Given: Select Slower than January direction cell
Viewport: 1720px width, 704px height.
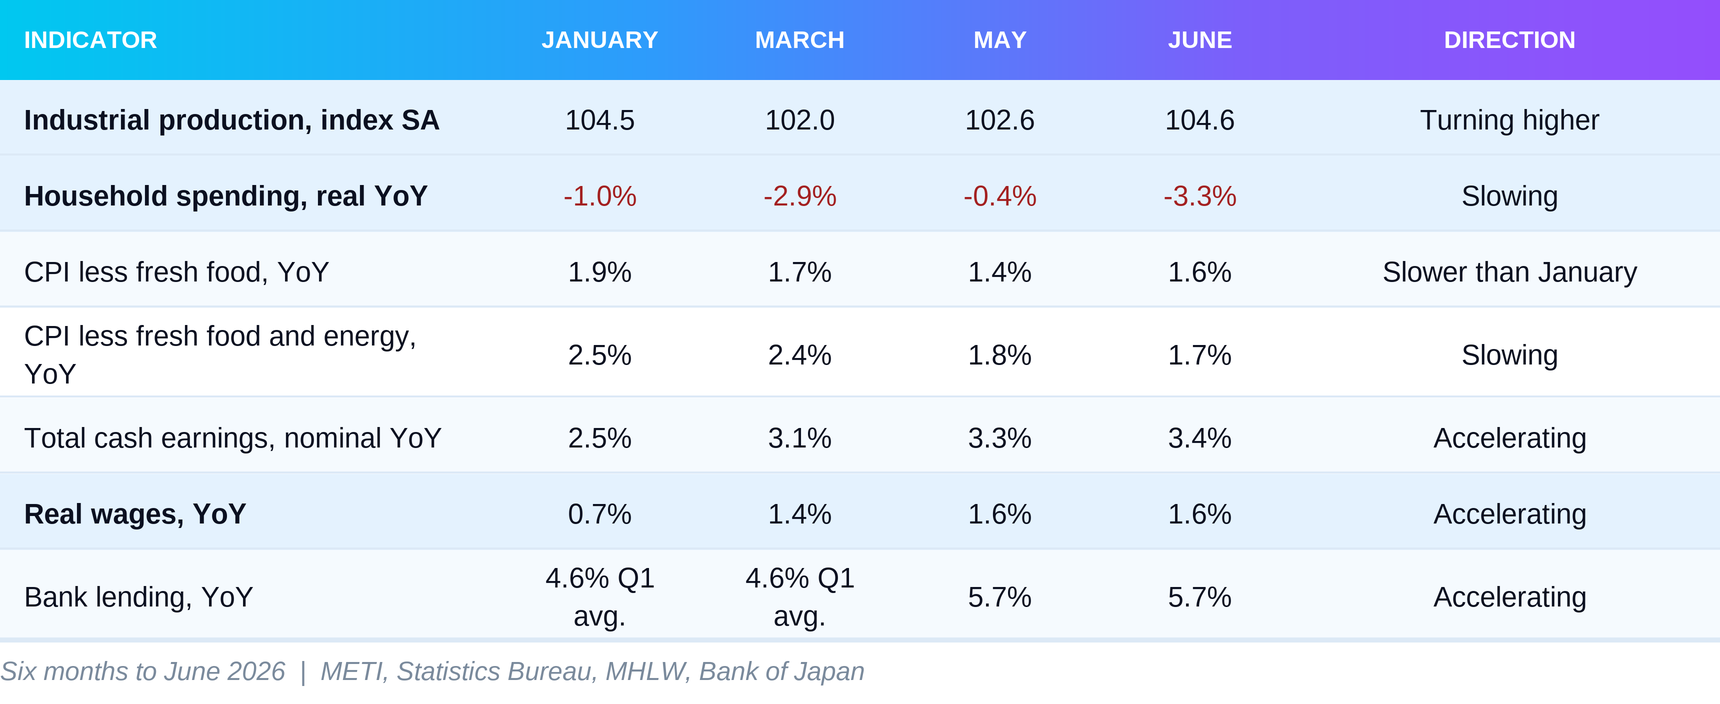Looking at the screenshot, I should click(1510, 272).
